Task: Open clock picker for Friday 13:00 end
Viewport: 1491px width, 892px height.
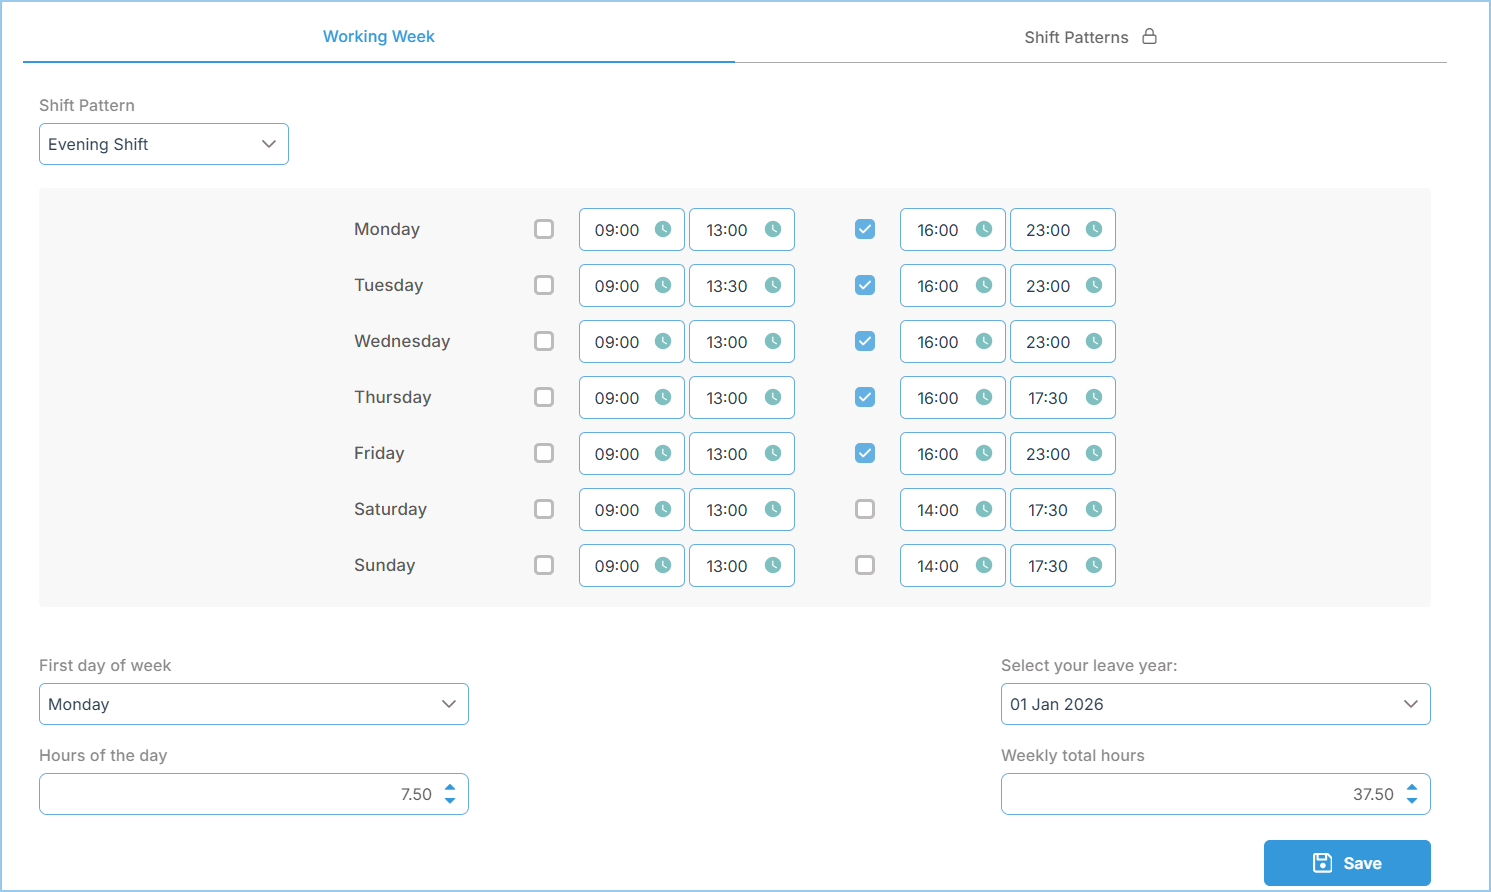Action: point(773,453)
